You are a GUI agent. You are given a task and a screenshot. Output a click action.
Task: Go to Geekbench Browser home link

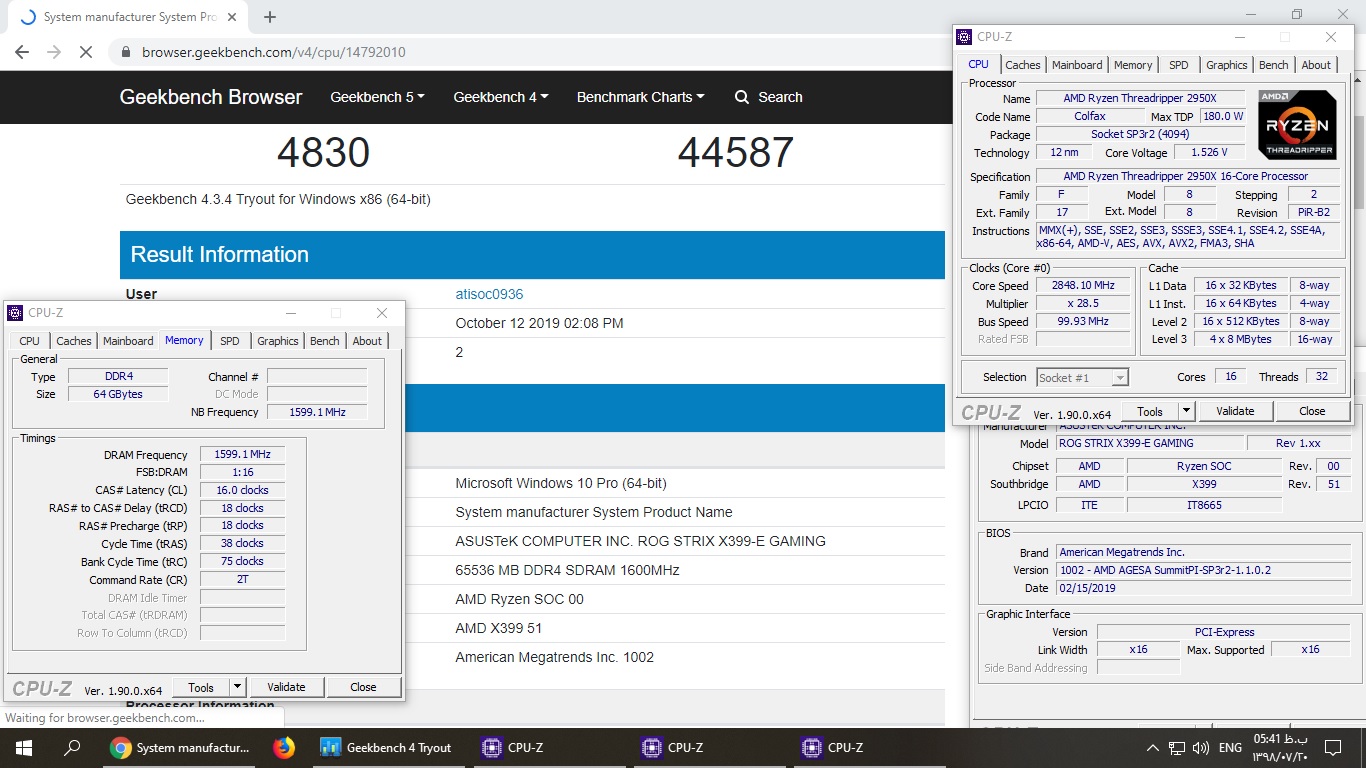(211, 97)
